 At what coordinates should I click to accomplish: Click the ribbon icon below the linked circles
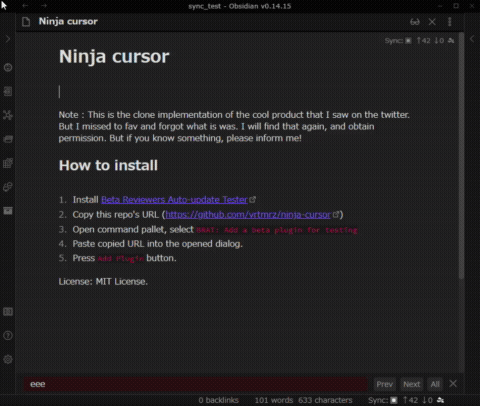pyautogui.click(x=8, y=211)
